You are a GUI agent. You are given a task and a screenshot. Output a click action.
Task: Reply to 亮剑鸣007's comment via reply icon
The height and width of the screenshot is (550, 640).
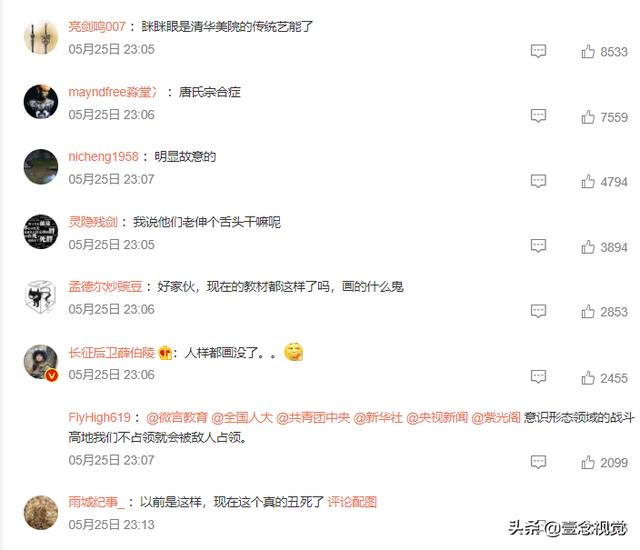[x=538, y=51]
